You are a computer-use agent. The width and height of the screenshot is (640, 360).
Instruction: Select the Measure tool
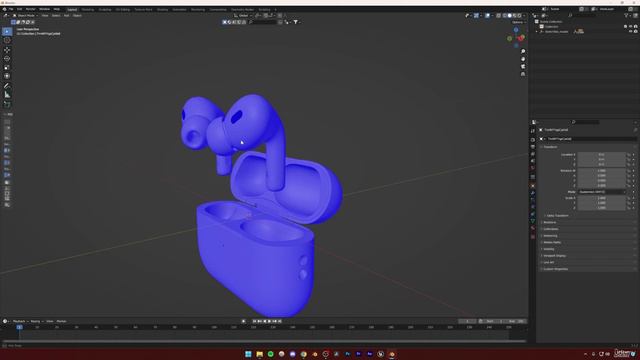pos(7,95)
